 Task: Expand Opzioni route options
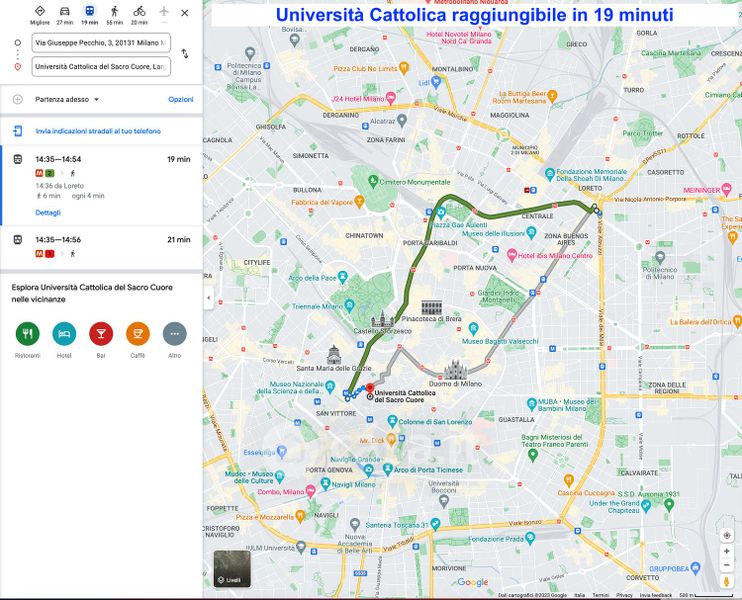point(180,100)
